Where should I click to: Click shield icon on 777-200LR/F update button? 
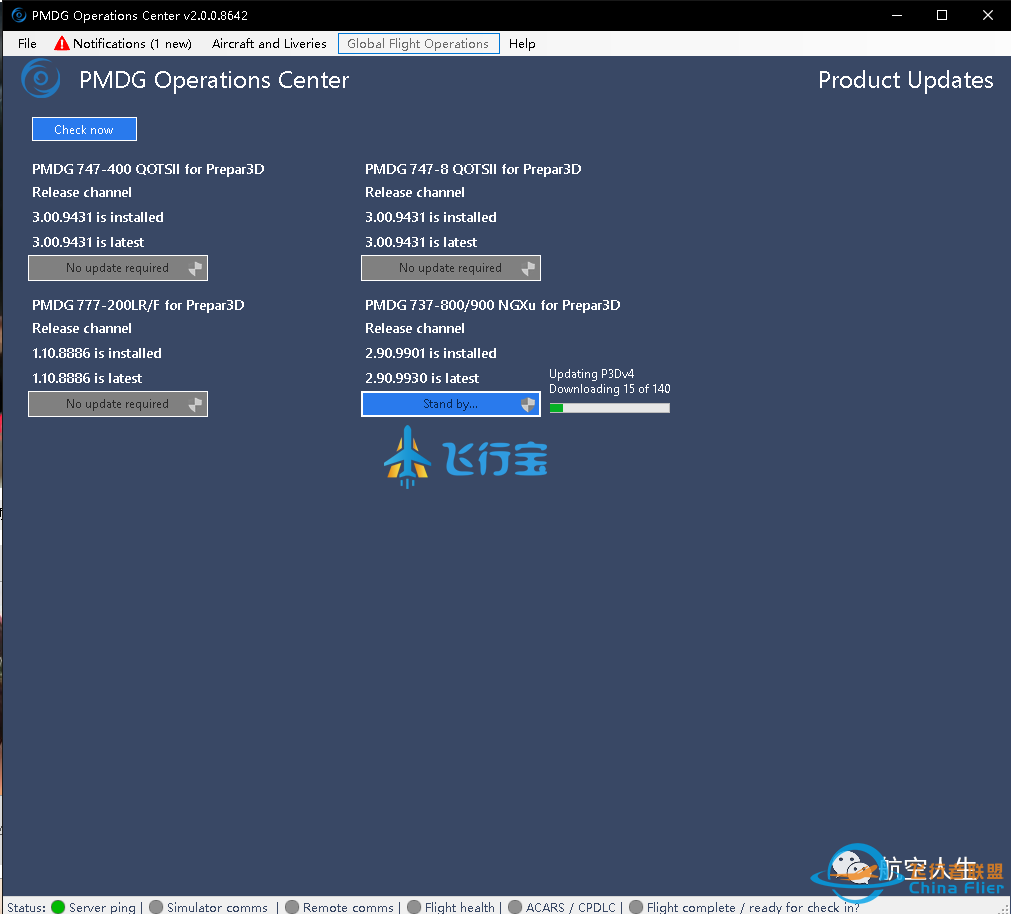coord(195,404)
